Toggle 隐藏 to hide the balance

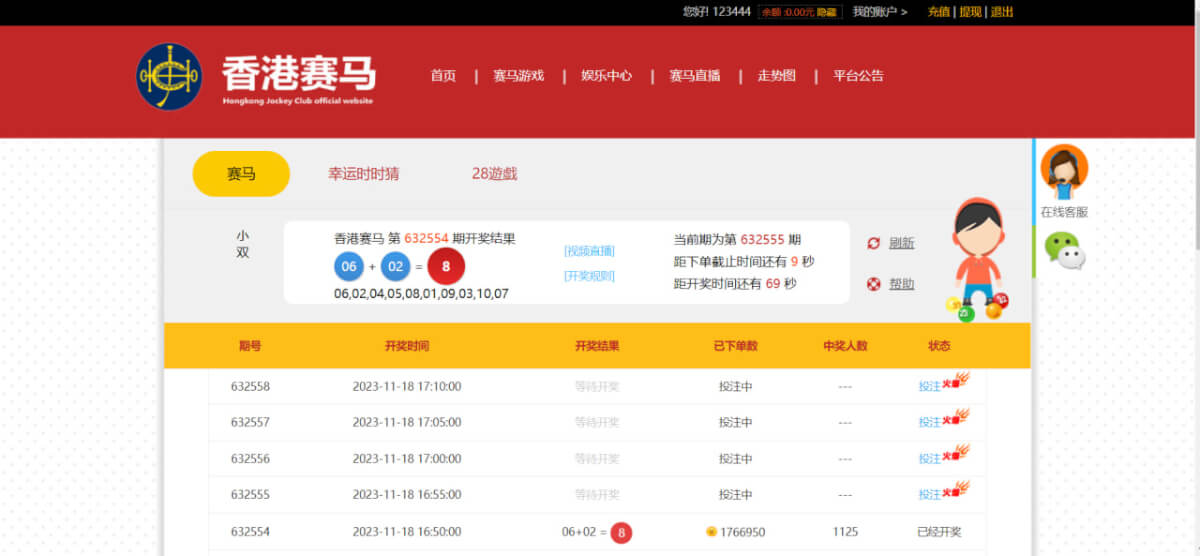click(x=826, y=12)
